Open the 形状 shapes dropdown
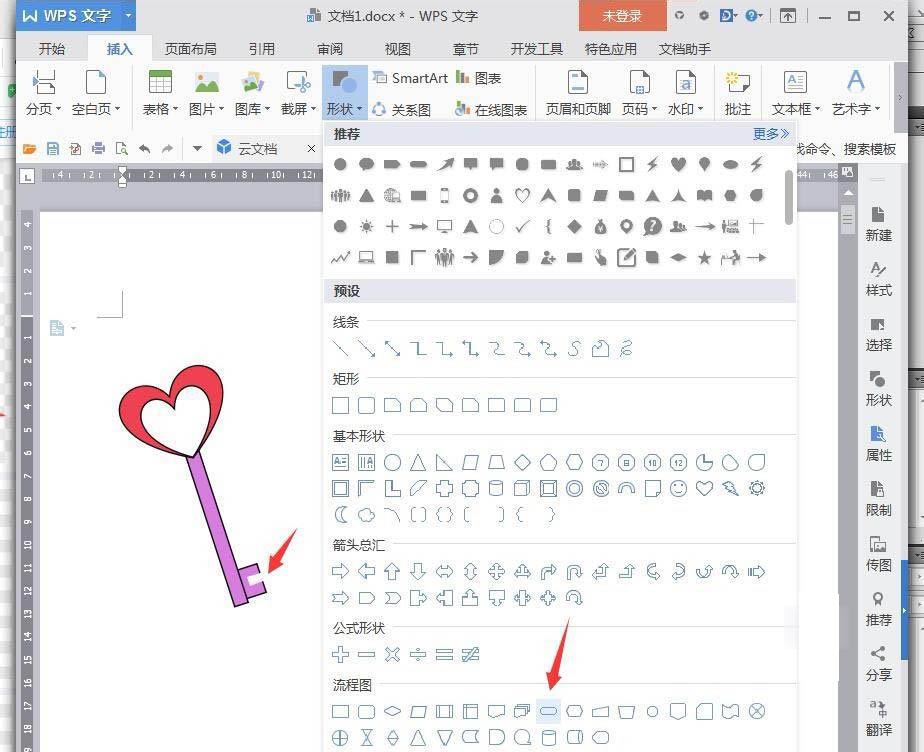This screenshot has width=924, height=752. pos(345,93)
